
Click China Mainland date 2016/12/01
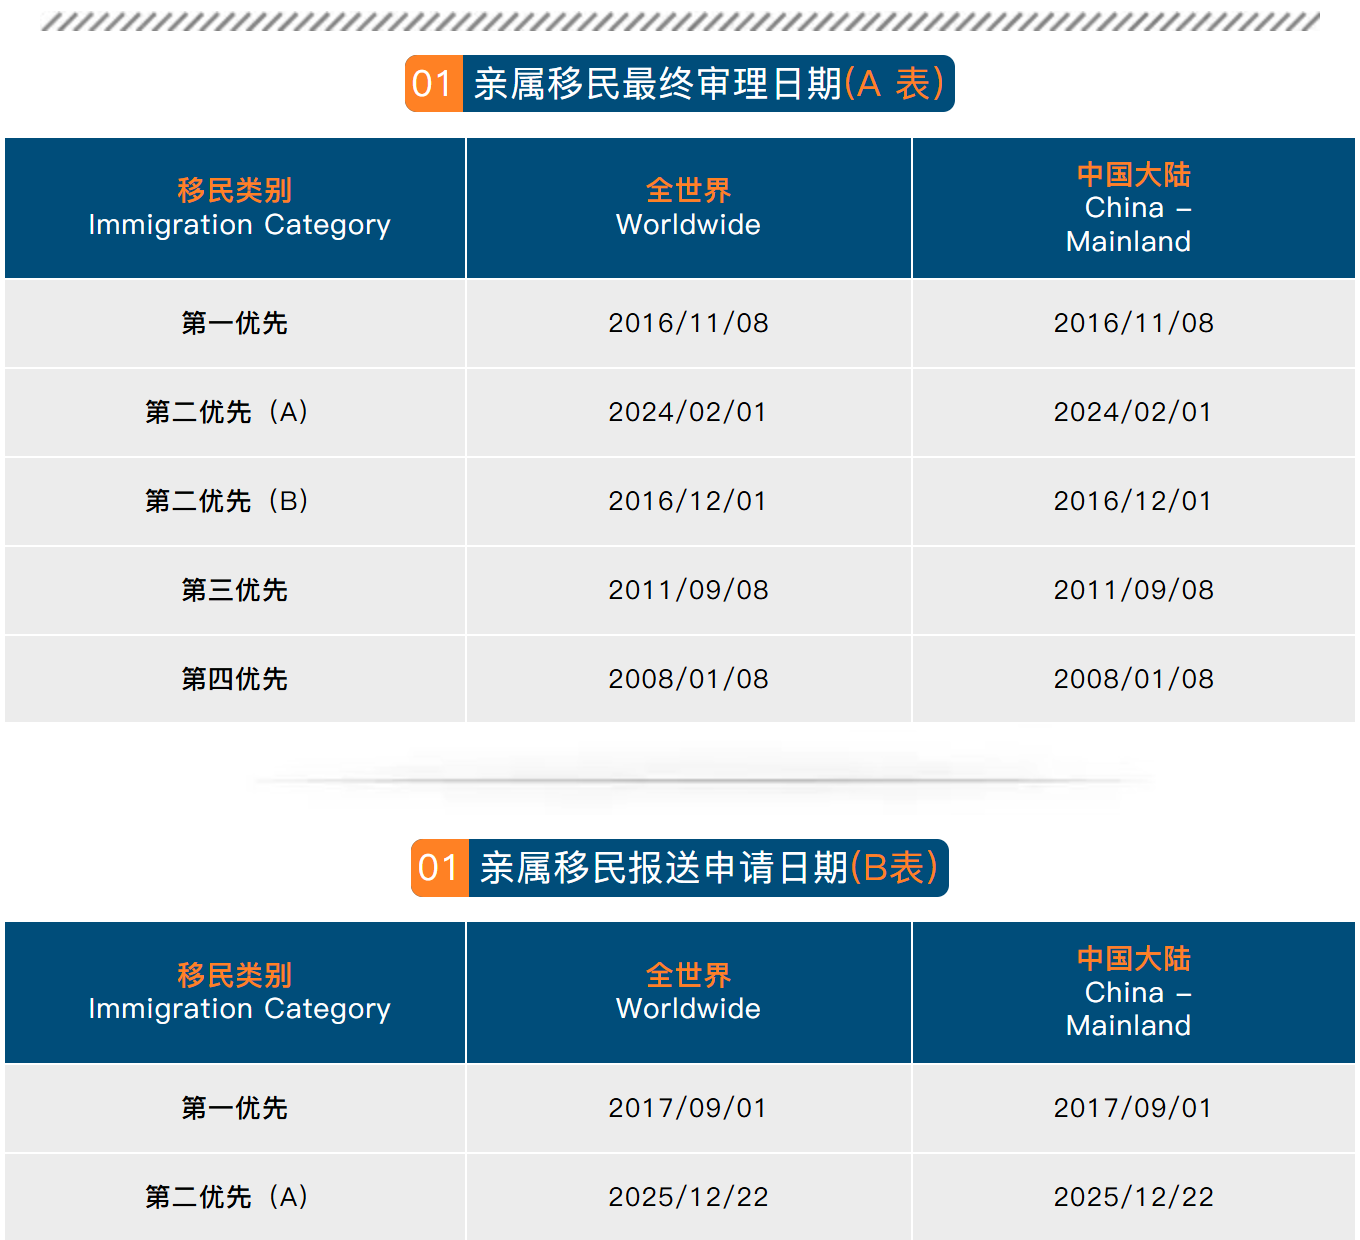click(1133, 501)
